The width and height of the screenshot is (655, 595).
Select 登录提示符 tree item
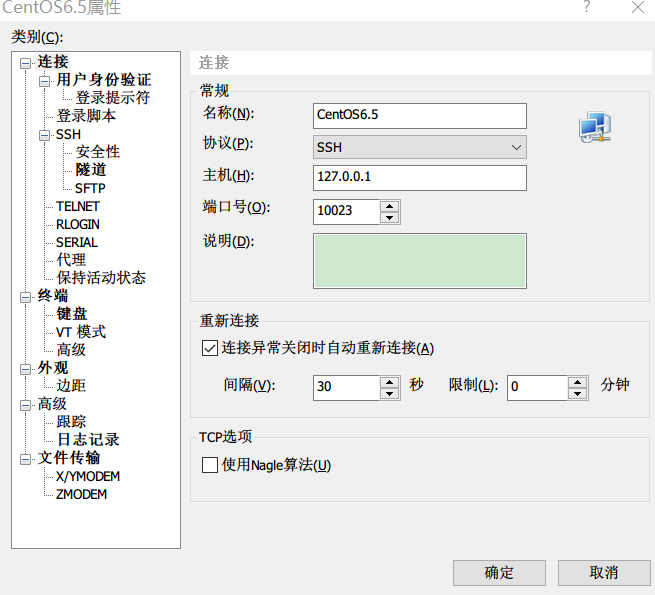pyautogui.click(x=112, y=98)
